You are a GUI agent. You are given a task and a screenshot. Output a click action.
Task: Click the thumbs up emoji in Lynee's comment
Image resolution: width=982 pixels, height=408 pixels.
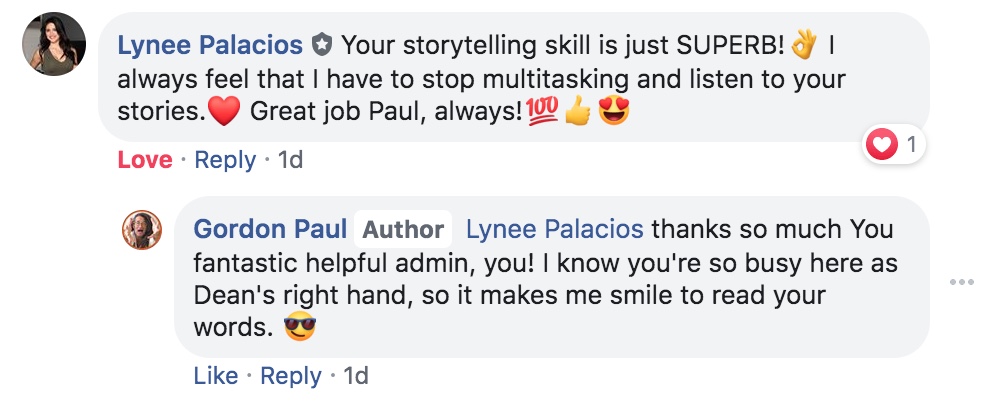coord(577,112)
